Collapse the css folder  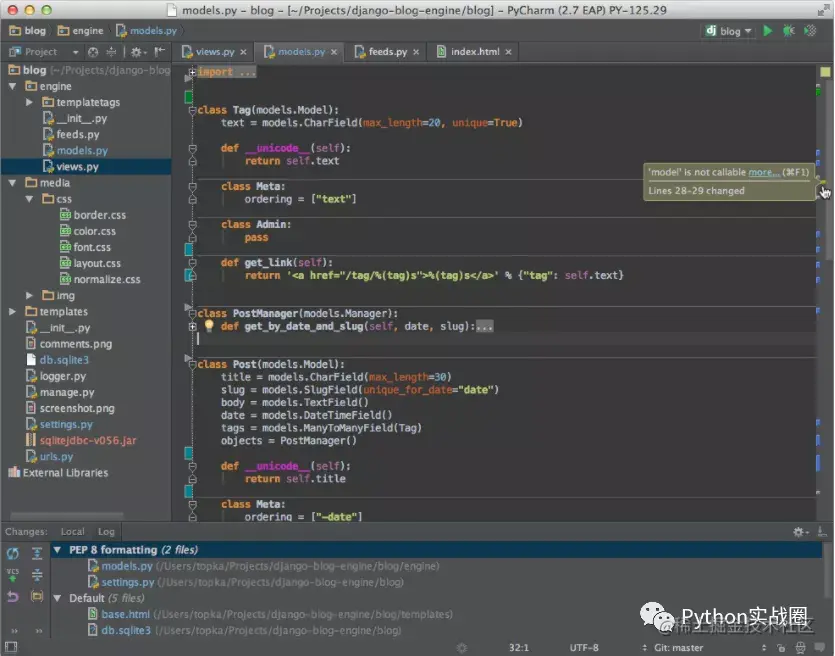[29, 199]
